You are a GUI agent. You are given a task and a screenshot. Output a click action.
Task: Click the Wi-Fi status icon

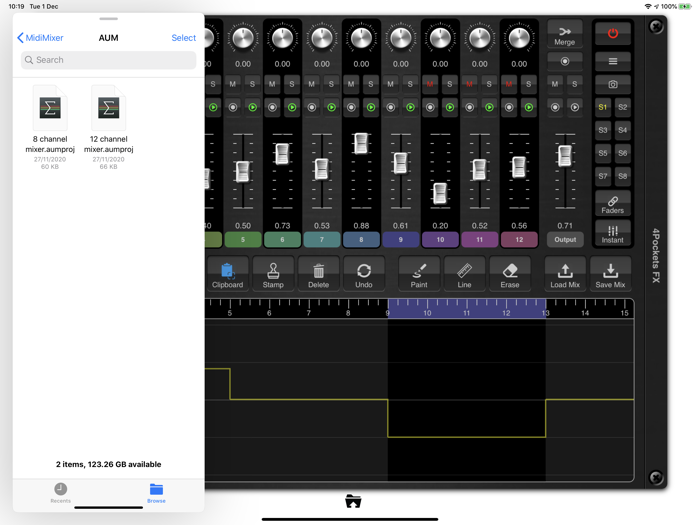point(648,6)
